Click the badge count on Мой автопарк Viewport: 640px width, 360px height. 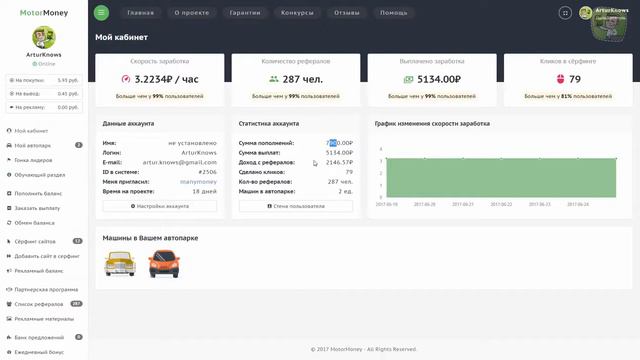pos(79,145)
